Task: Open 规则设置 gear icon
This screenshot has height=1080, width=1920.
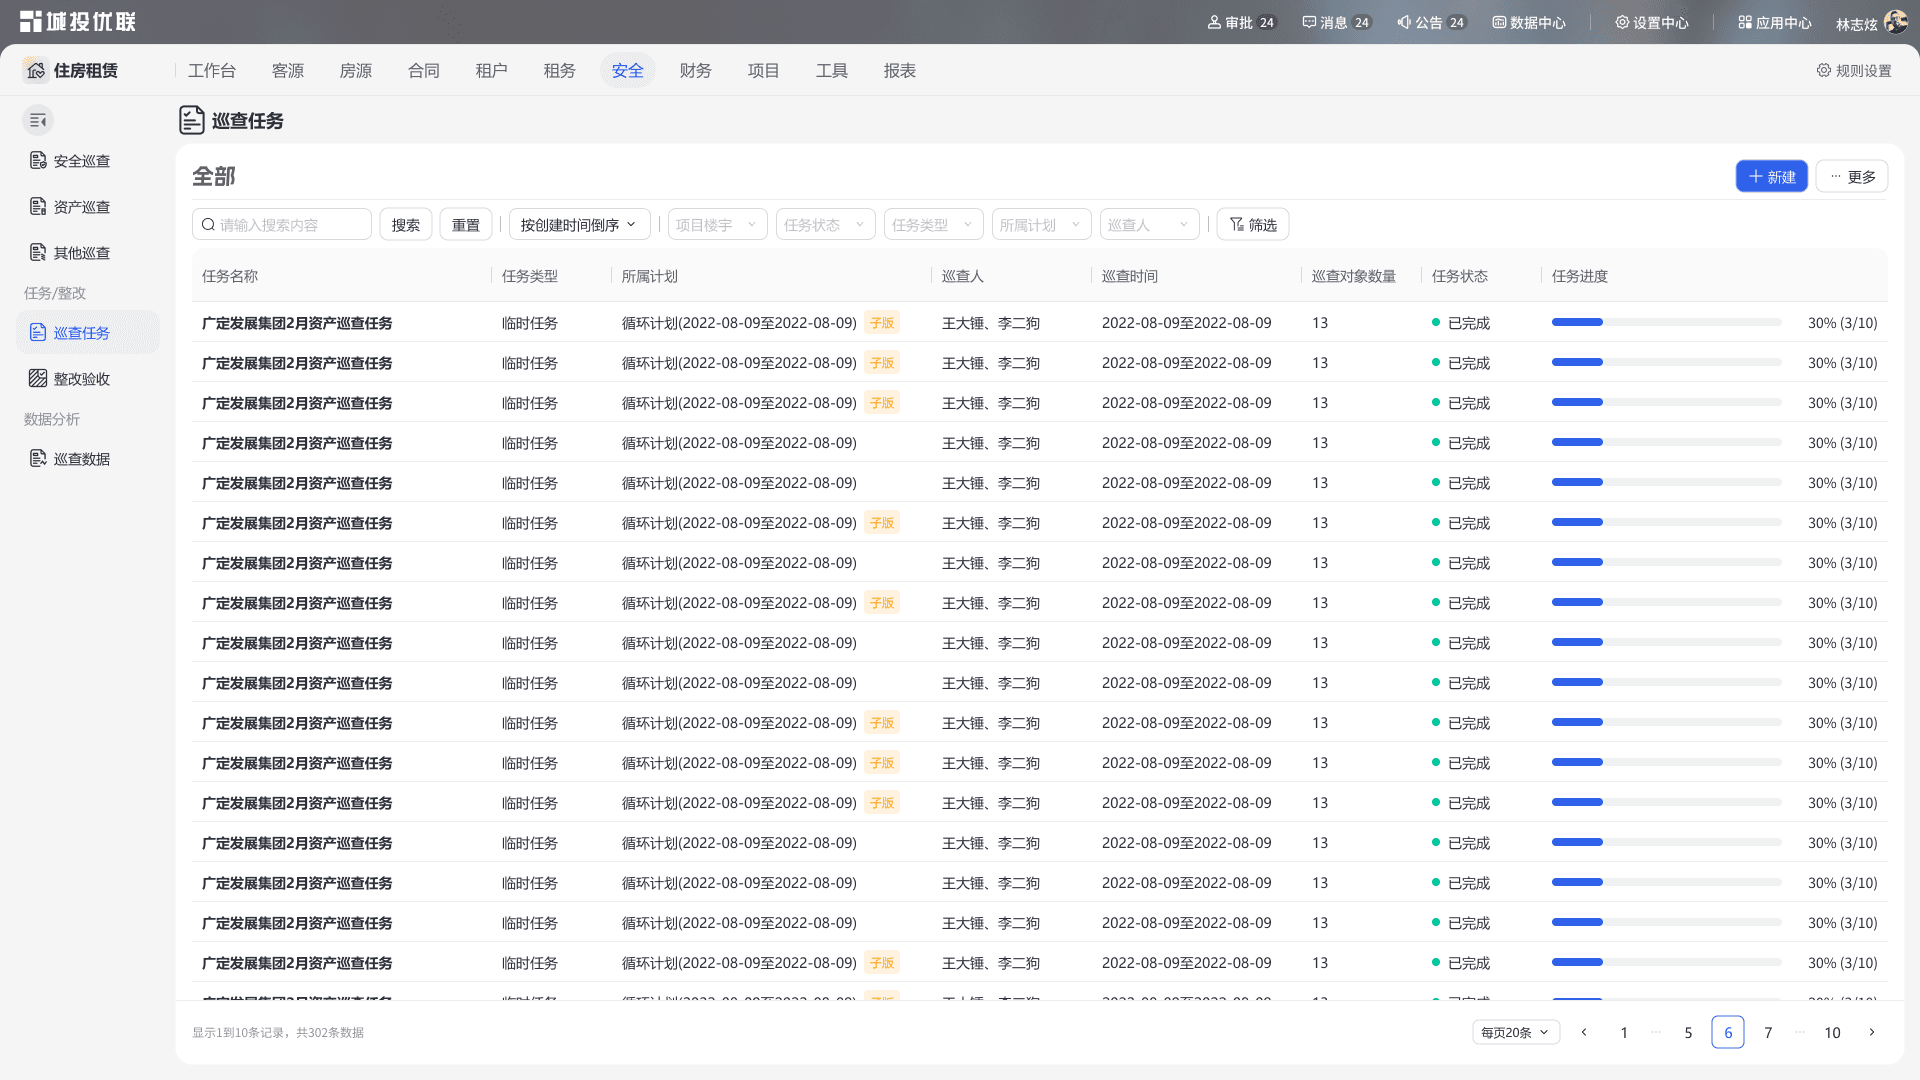Action: [1824, 70]
